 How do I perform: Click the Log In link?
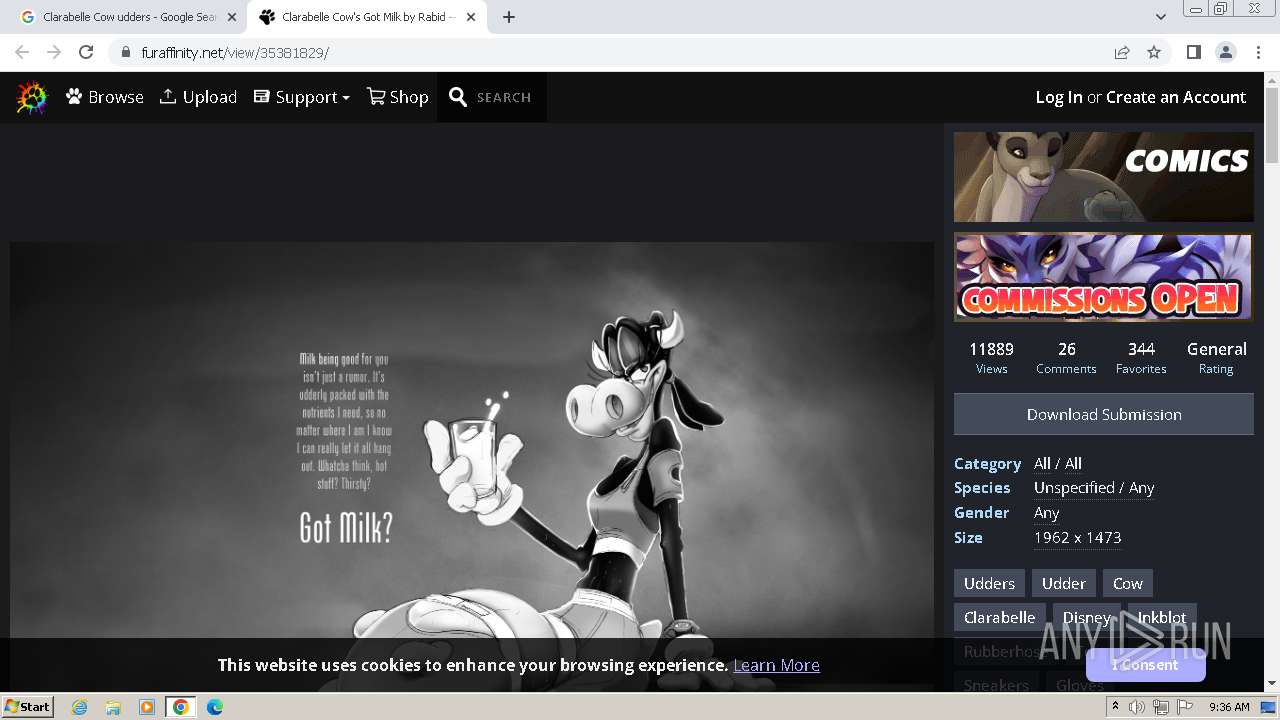[1059, 97]
